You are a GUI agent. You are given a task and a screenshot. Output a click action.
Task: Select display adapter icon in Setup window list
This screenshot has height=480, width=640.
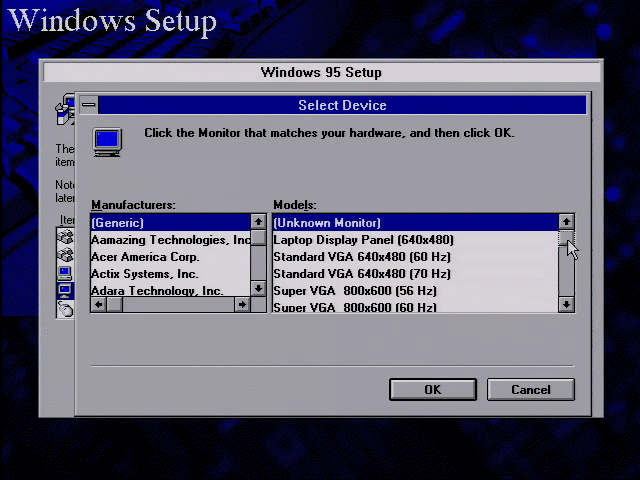[66, 273]
